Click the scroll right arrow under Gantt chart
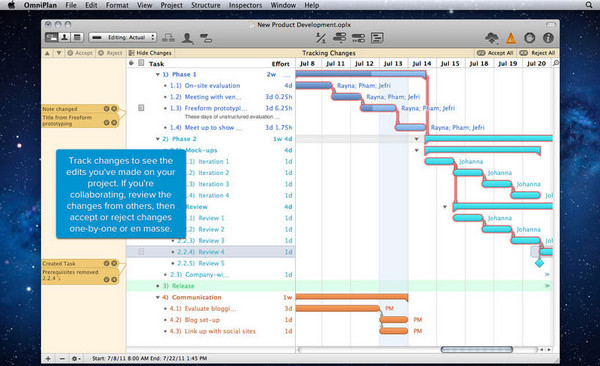The height and width of the screenshot is (366, 600). 549,350
